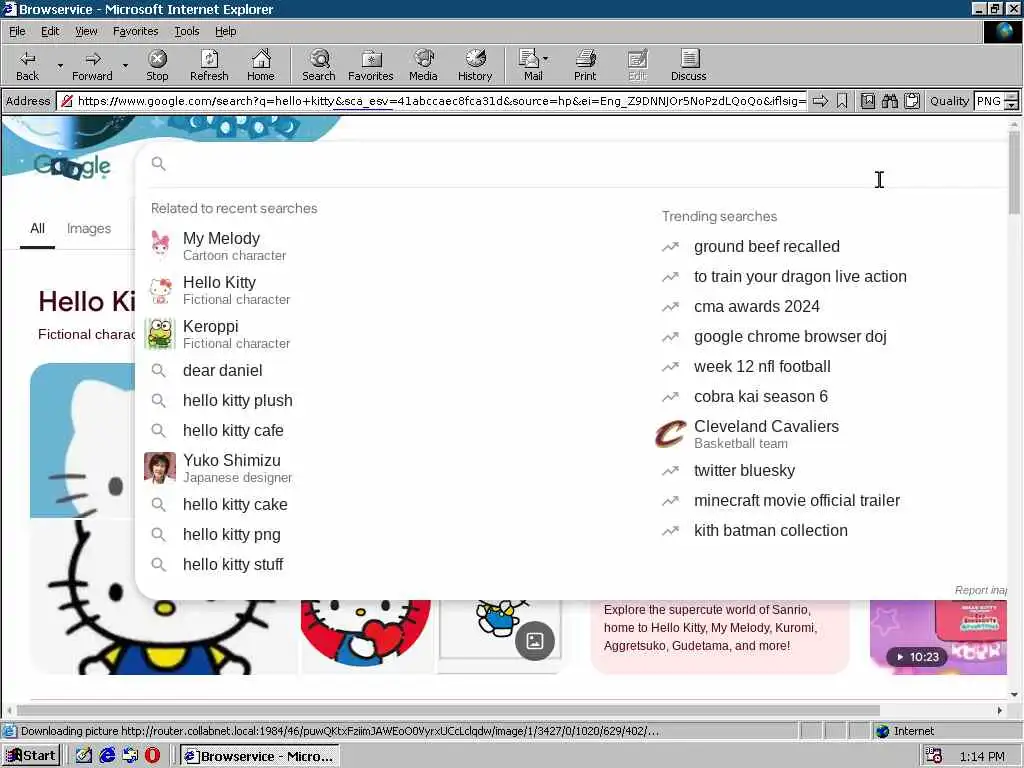Refresh the current page
This screenshot has height=768, width=1024.
[x=209, y=65]
